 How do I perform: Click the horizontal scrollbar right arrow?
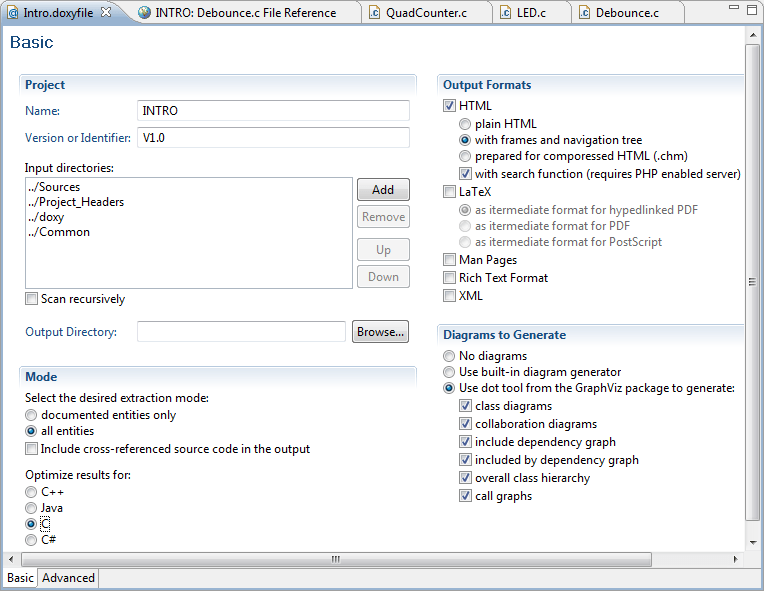735,559
